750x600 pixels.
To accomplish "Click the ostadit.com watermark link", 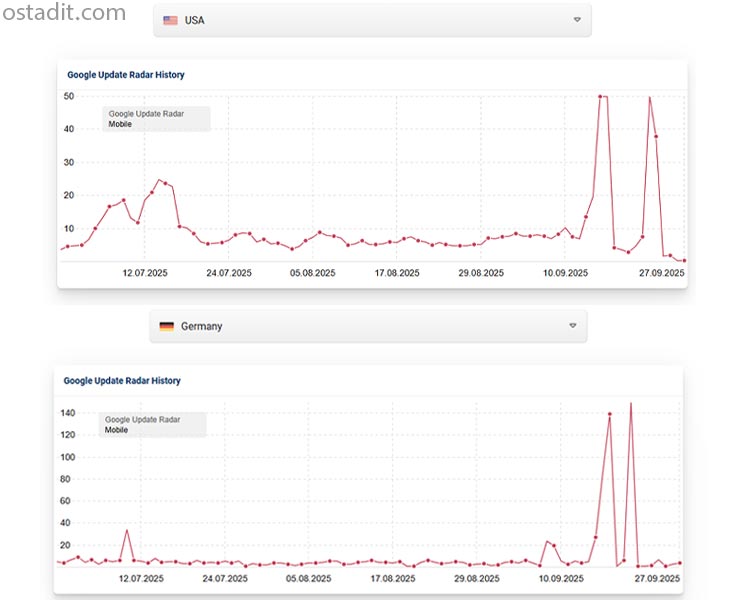I will [x=65, y=13].
